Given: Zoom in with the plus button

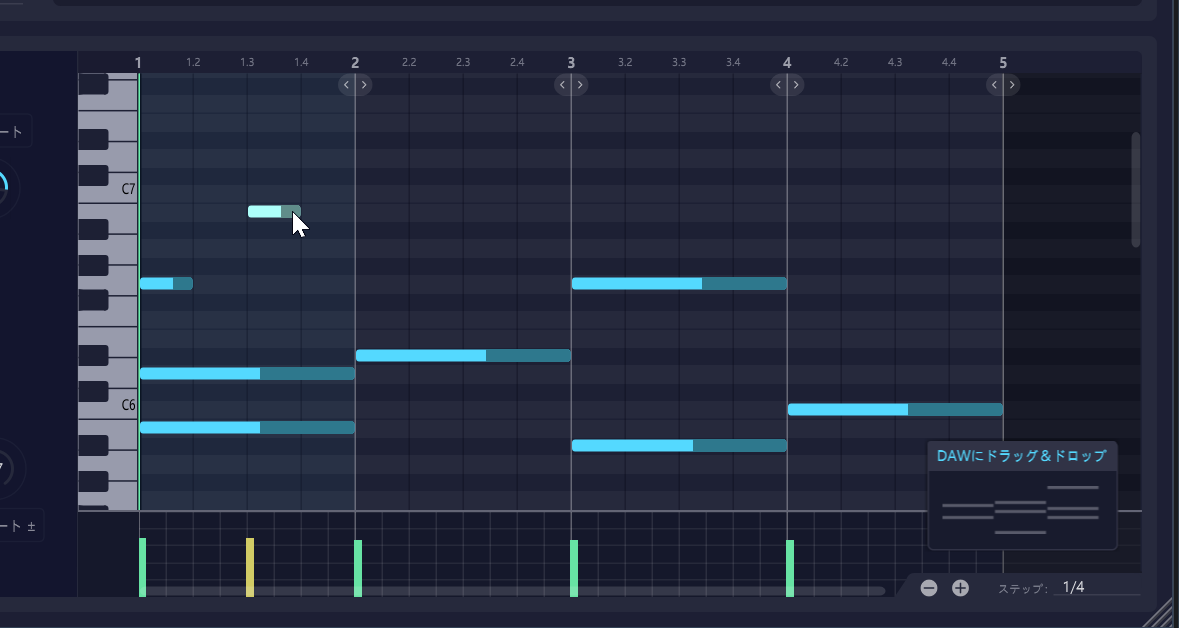Looking at the screenshot, I should point(960,588).
